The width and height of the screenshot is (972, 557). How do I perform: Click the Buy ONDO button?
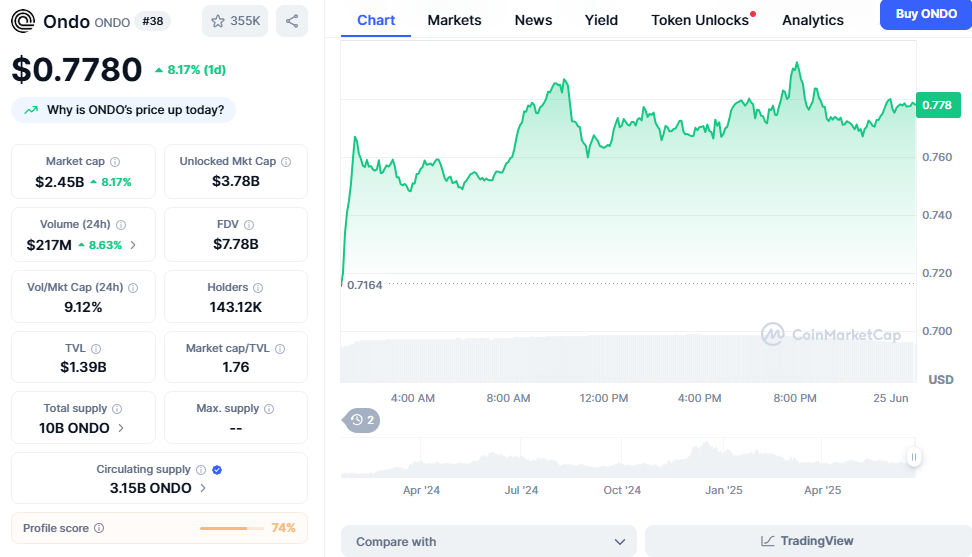tap(926, 14)
